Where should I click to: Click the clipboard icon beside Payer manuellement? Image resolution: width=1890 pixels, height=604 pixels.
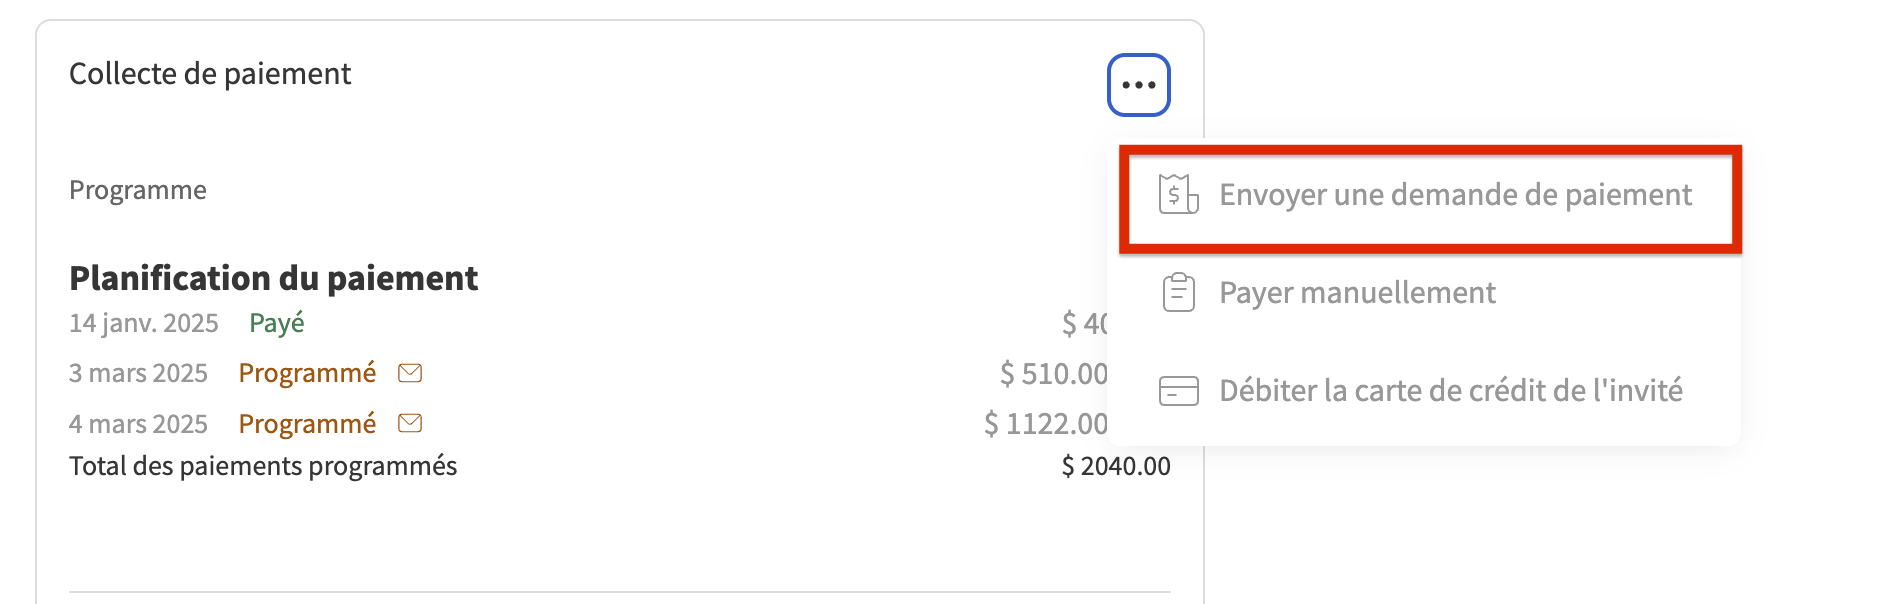coord(1178,292)
